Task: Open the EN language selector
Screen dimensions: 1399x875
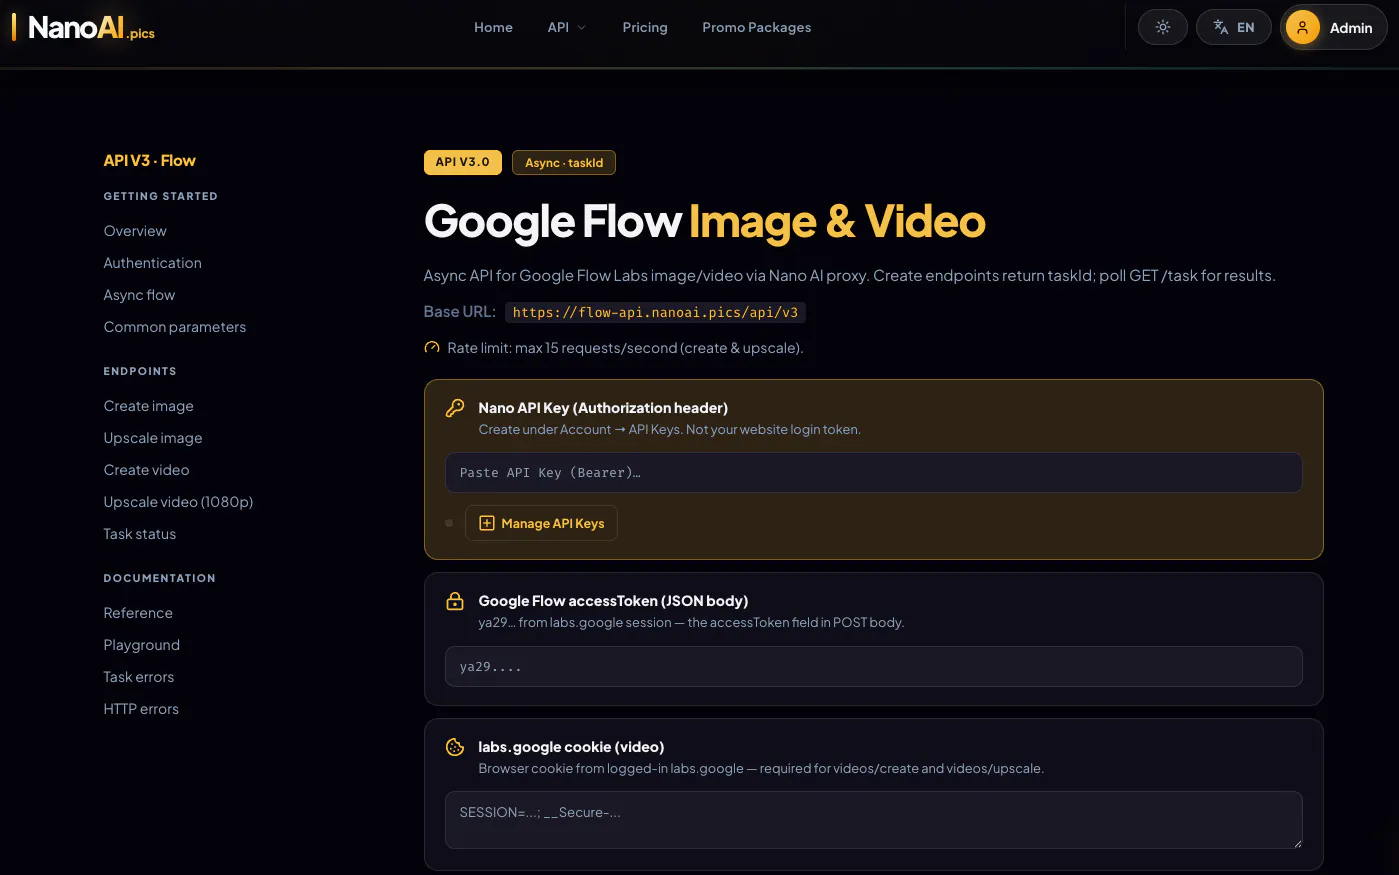Action: click(1234, 27)
